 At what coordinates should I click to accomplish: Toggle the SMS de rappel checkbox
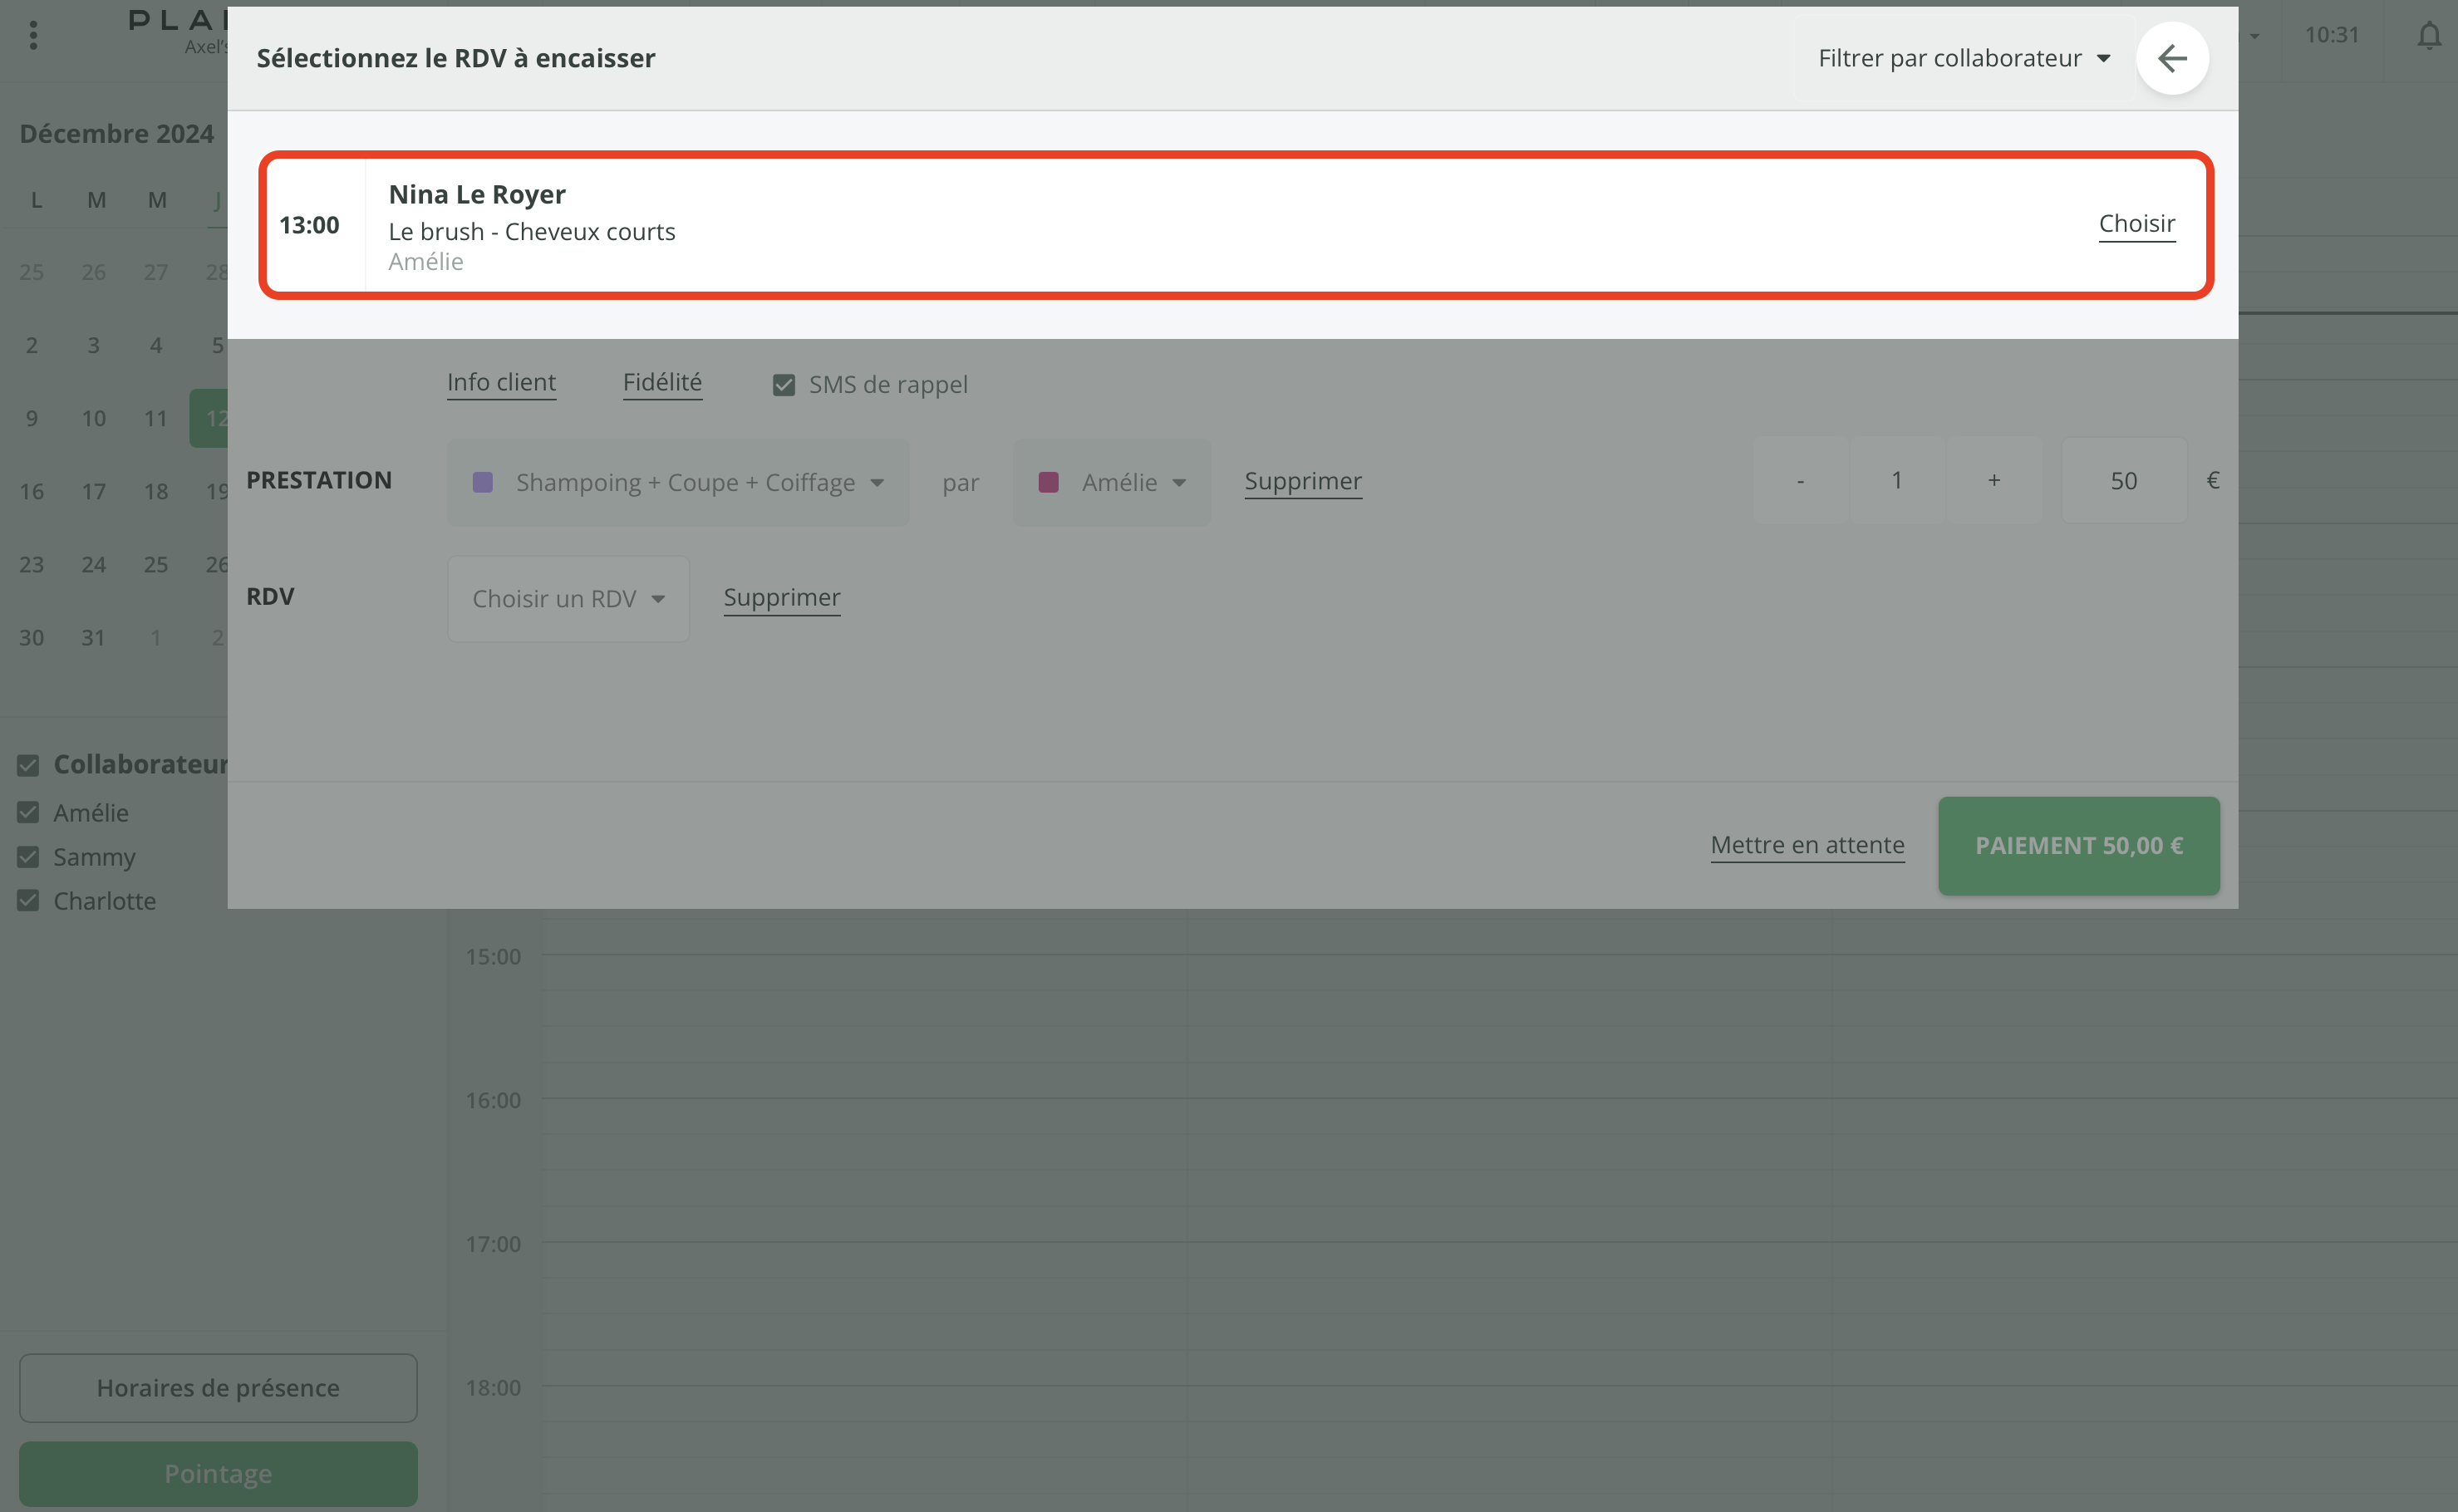click(x=783, y=385)
